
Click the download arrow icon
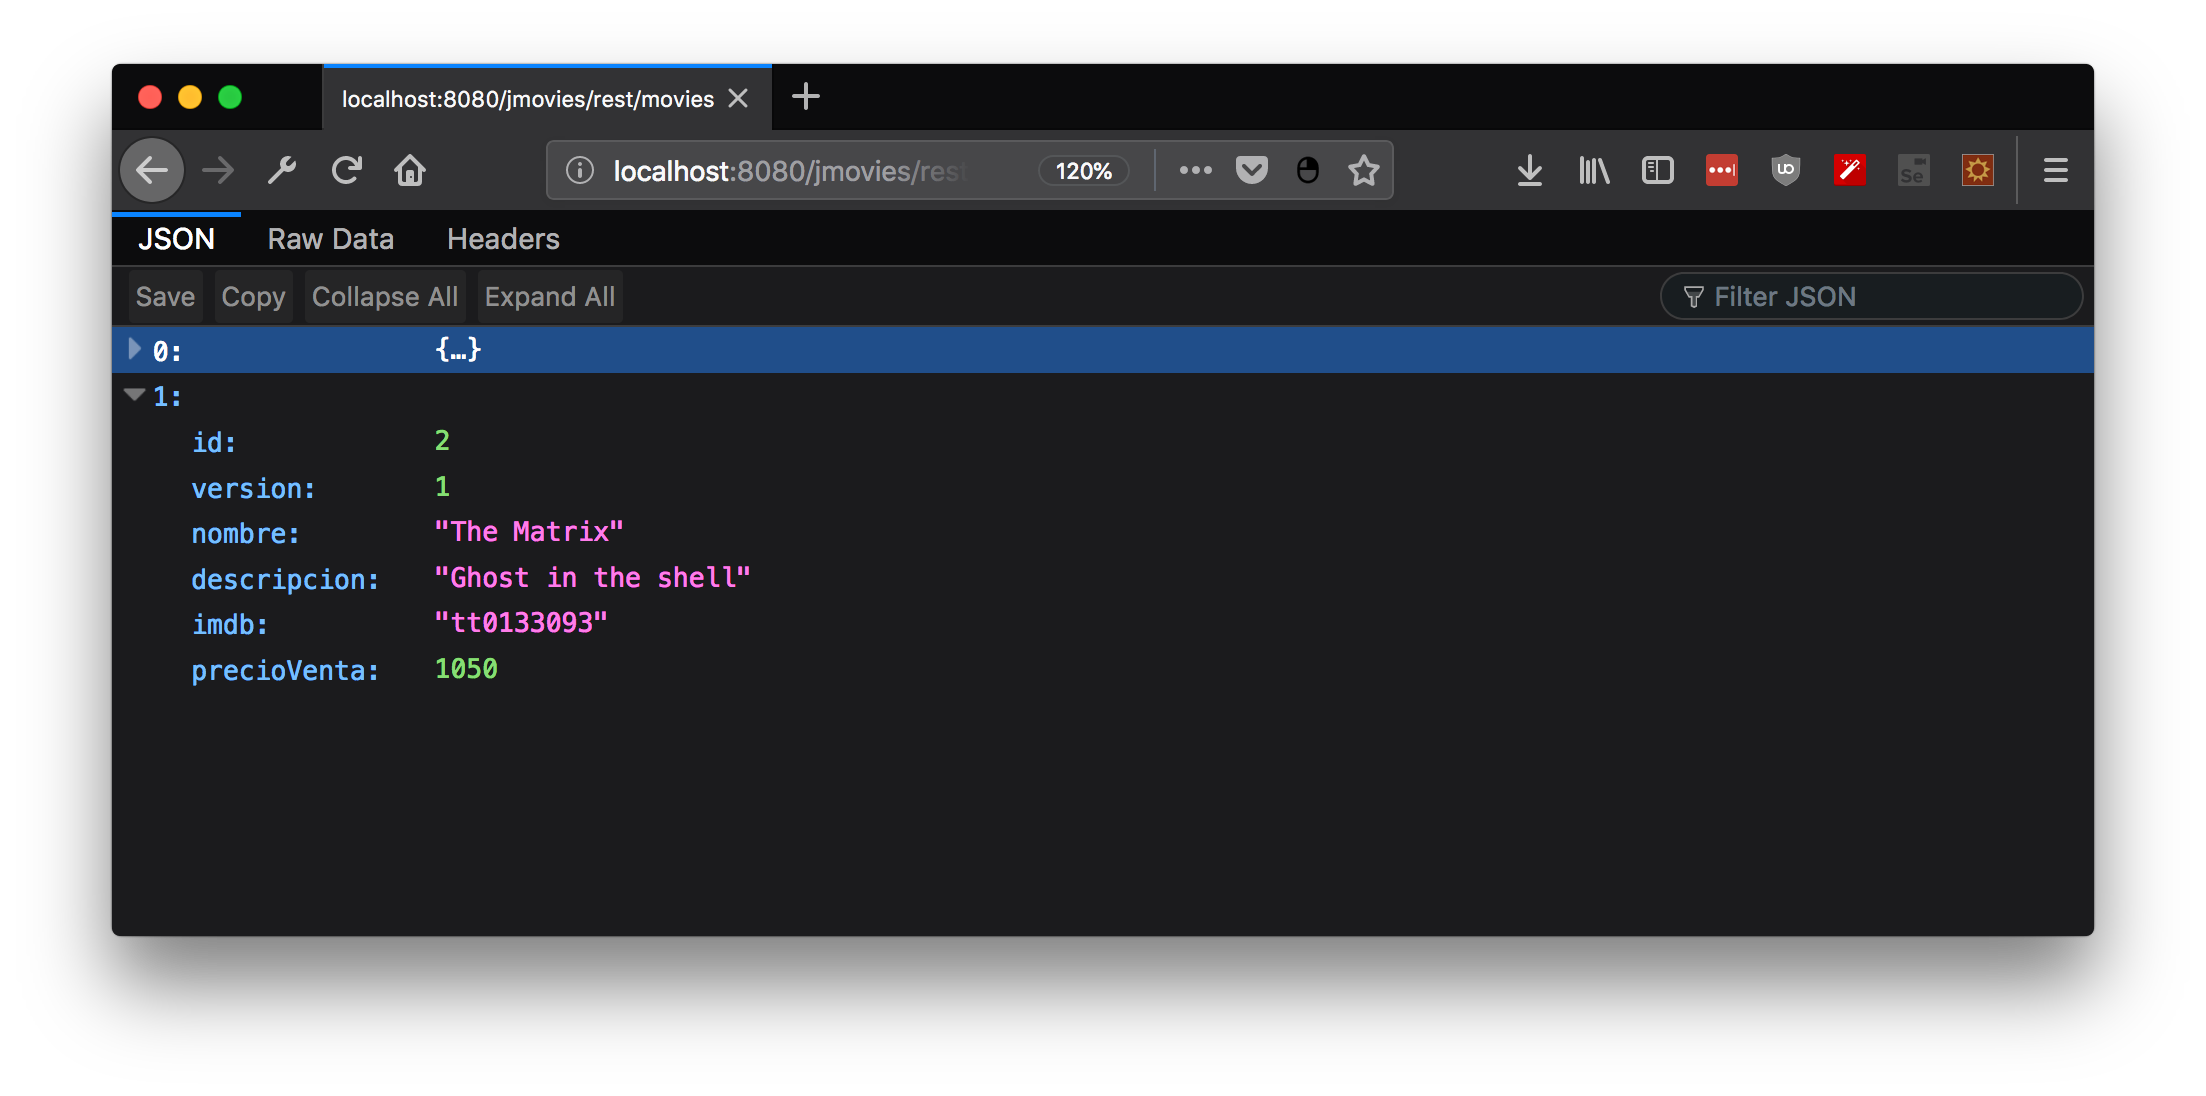click(1529, 169)
